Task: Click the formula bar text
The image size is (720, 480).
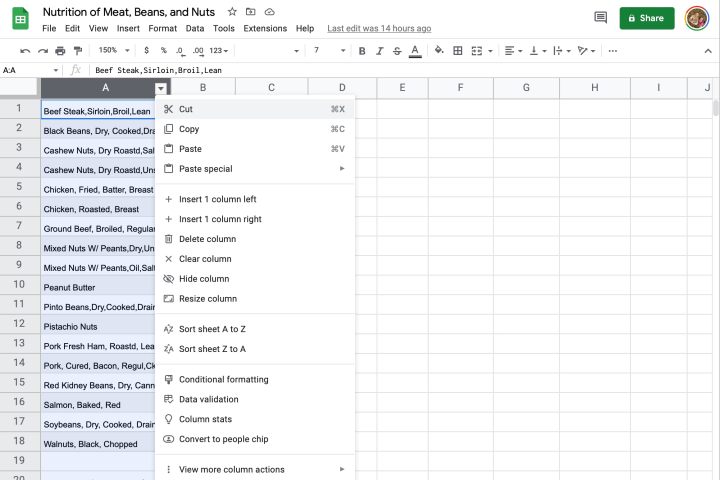Action: pos(158,70)
